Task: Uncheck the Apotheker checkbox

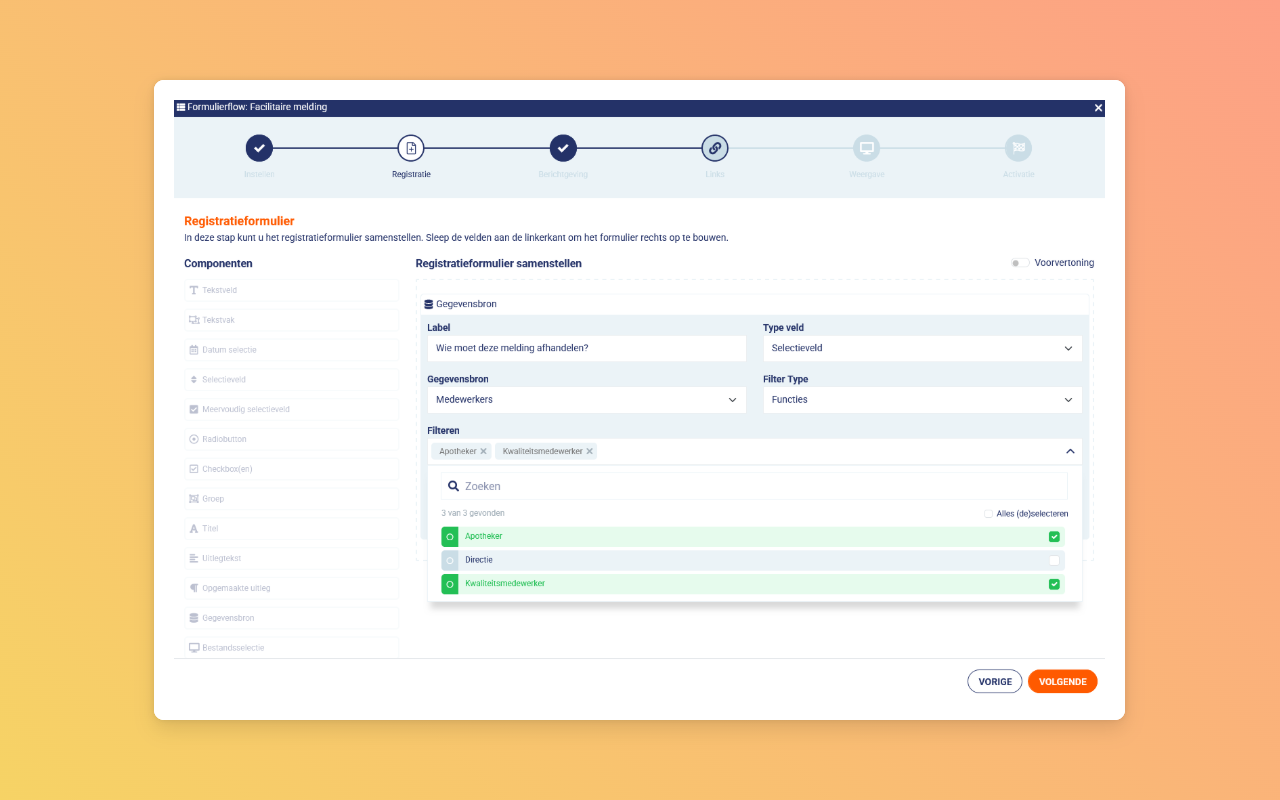Action: click(1054, 537)
